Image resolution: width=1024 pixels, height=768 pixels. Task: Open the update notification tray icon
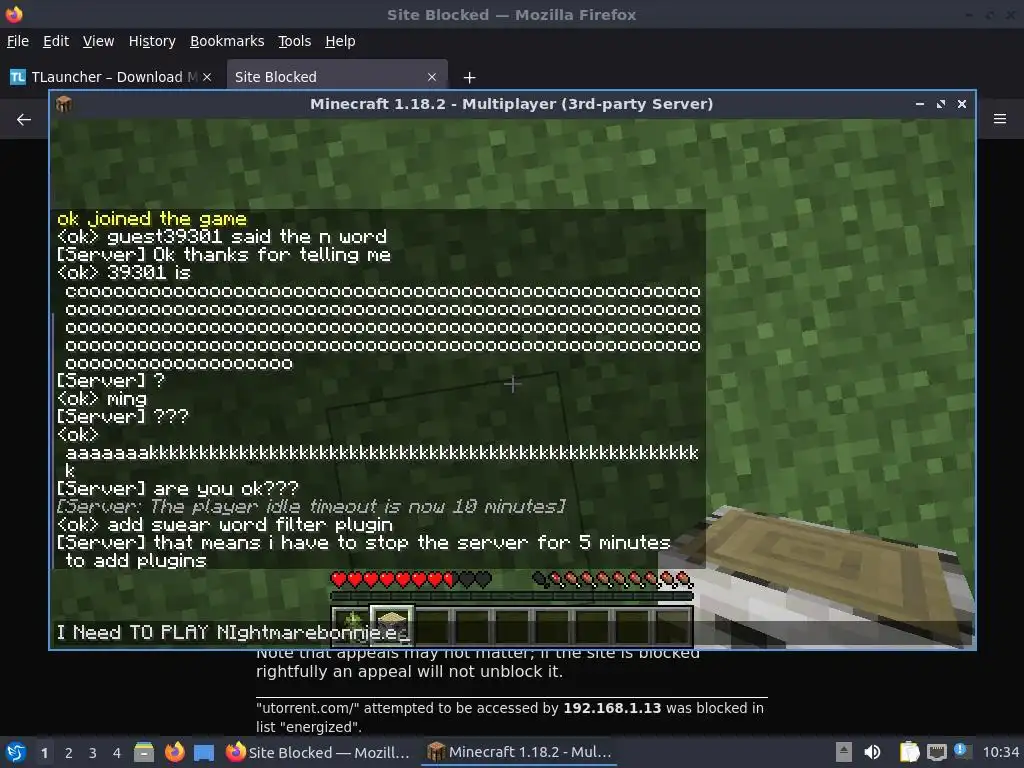[x=962, y=751]
